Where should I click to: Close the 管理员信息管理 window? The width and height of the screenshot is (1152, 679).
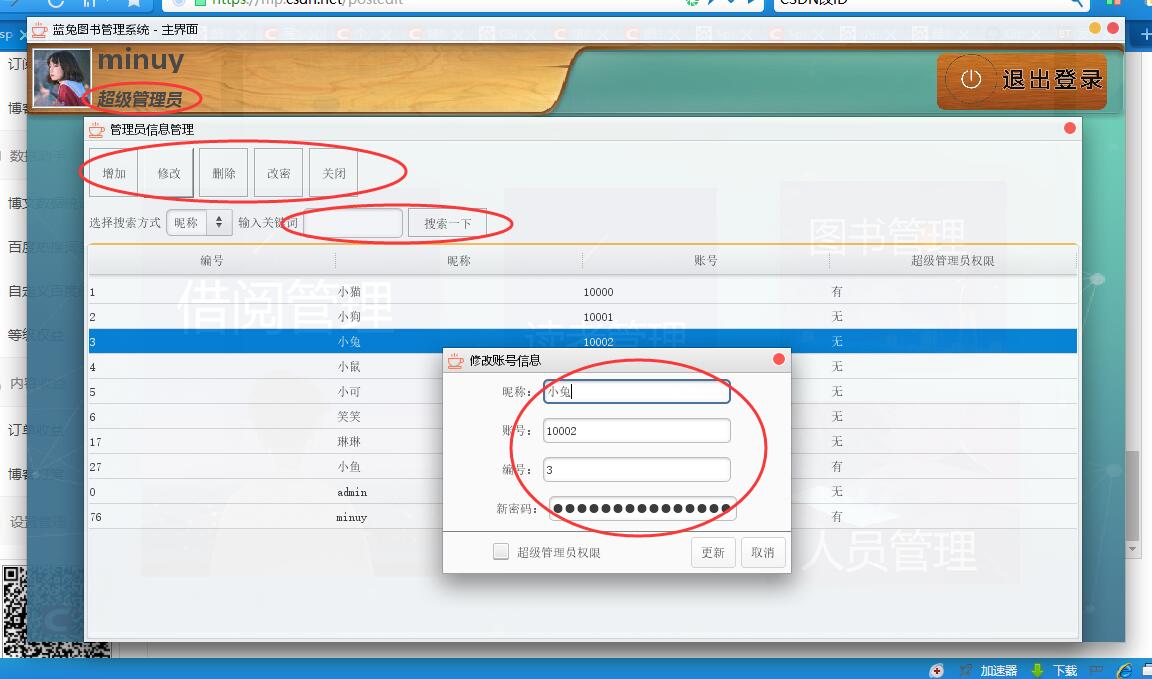(1070, 129)
